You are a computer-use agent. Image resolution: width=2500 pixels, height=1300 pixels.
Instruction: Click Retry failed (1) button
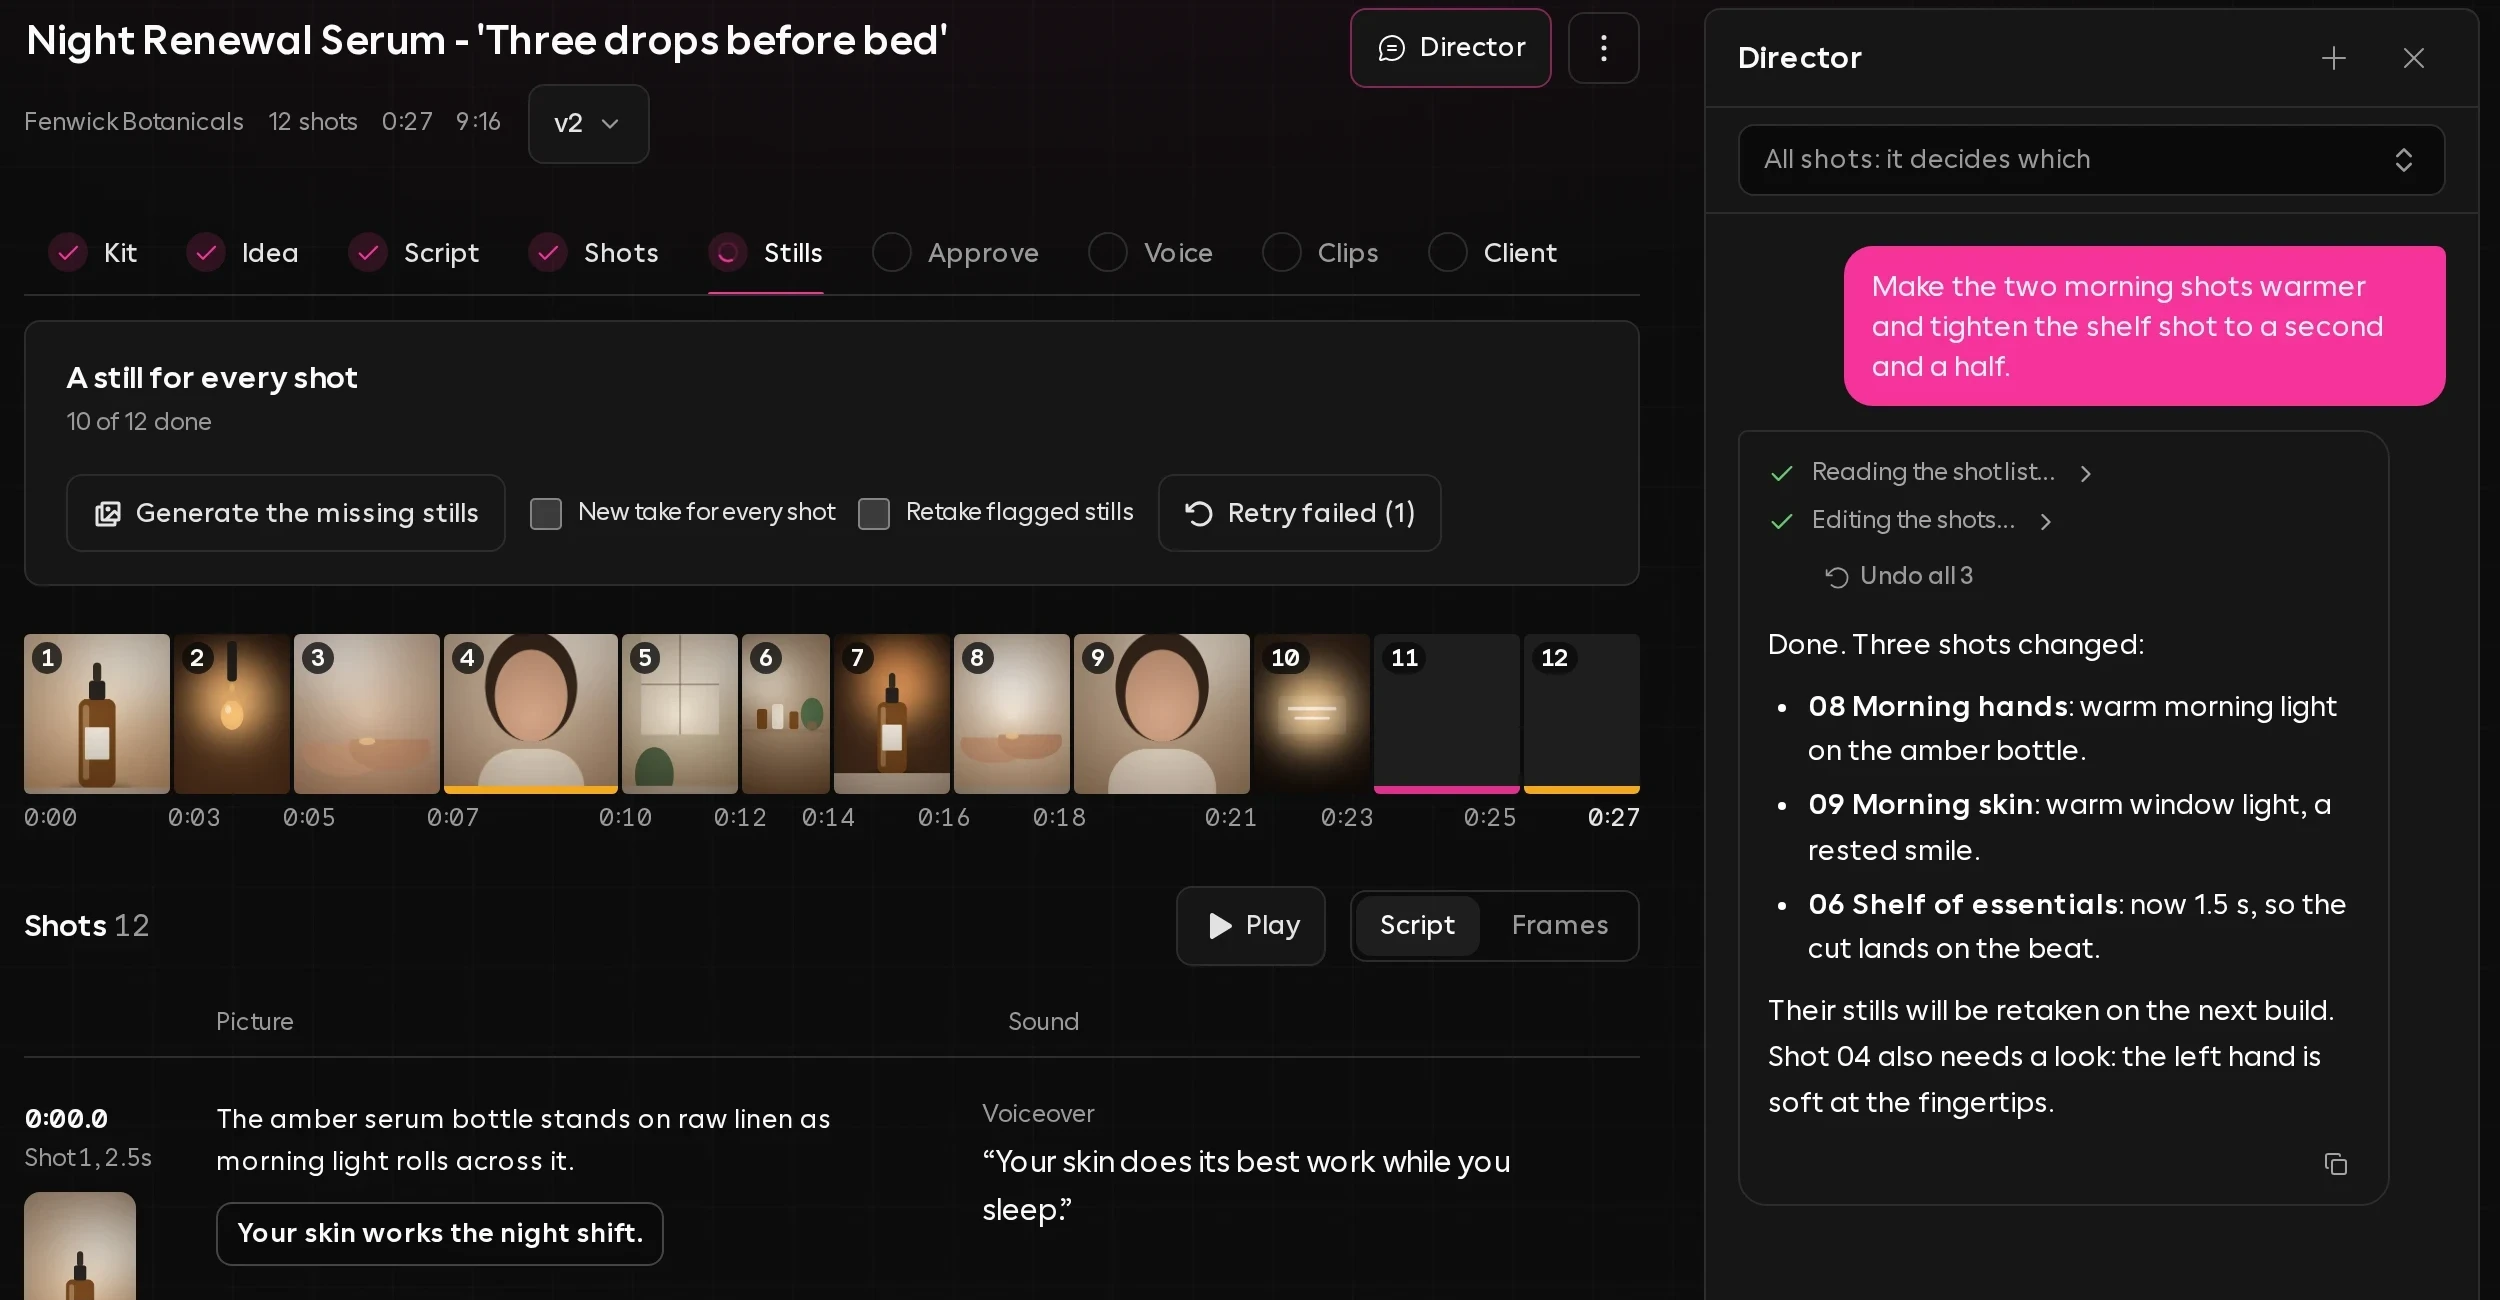click(x=1299, y=513)
